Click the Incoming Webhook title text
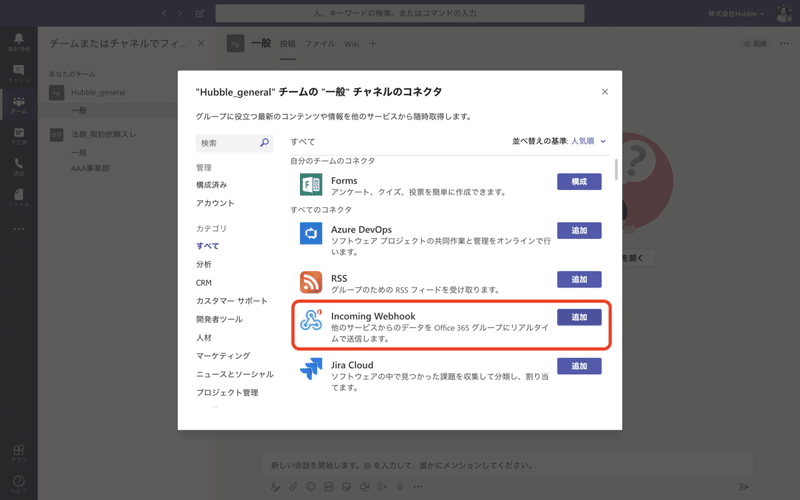800x500 pixels. tap(373, 316)
